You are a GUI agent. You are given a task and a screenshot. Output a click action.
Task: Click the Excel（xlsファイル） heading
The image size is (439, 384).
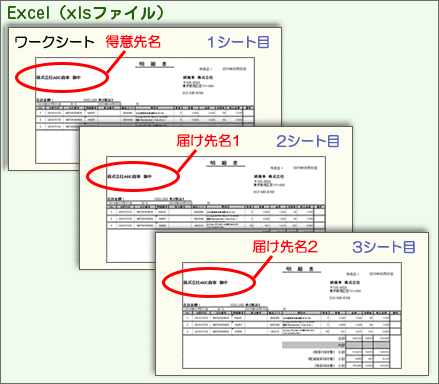tap(85, 13)
